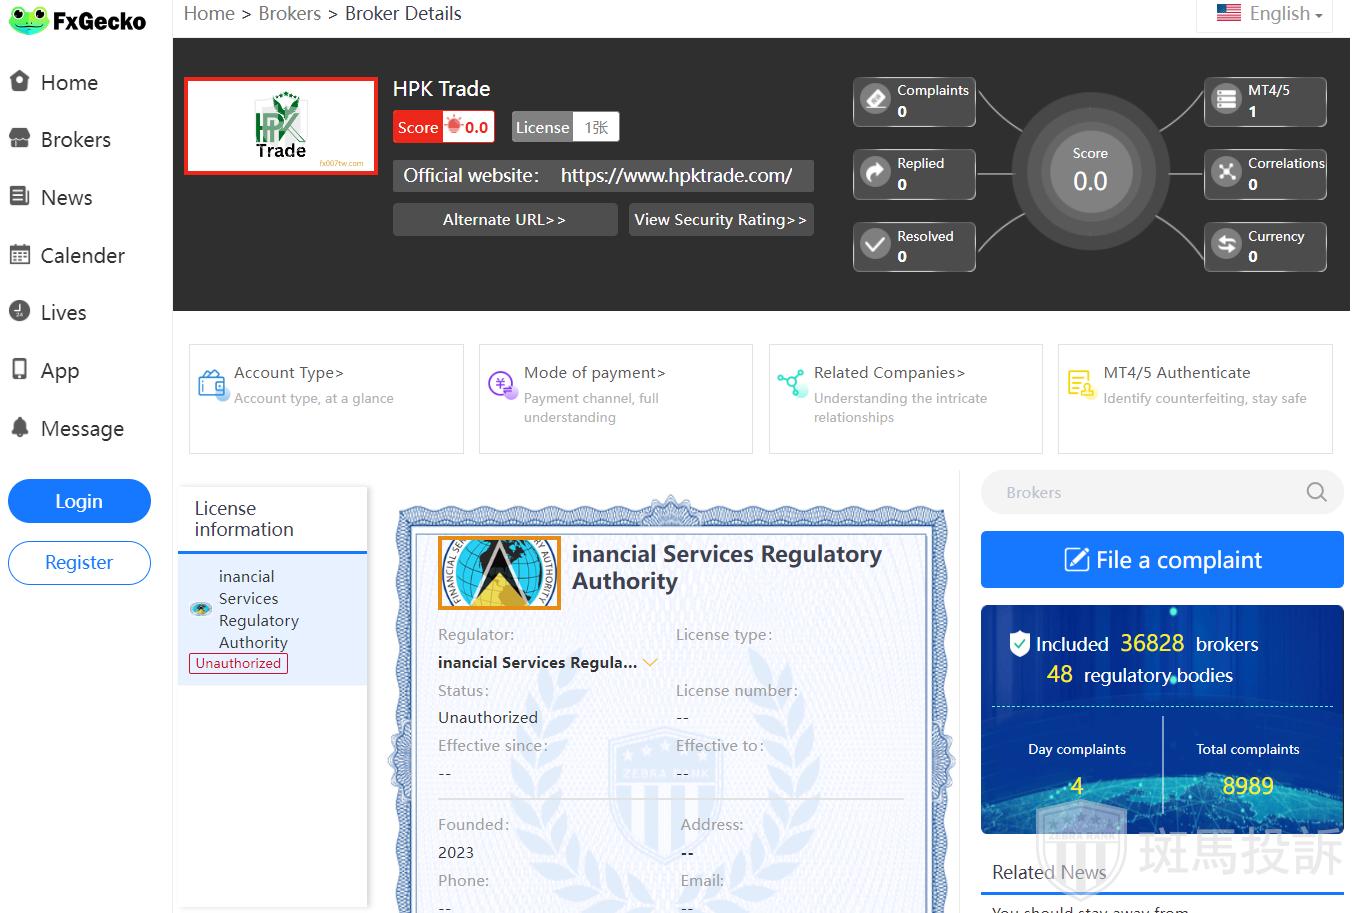Open the English language dropdown
Image resolution: width=1361 pixels, height=913 pixels.
click(1269, 14)
